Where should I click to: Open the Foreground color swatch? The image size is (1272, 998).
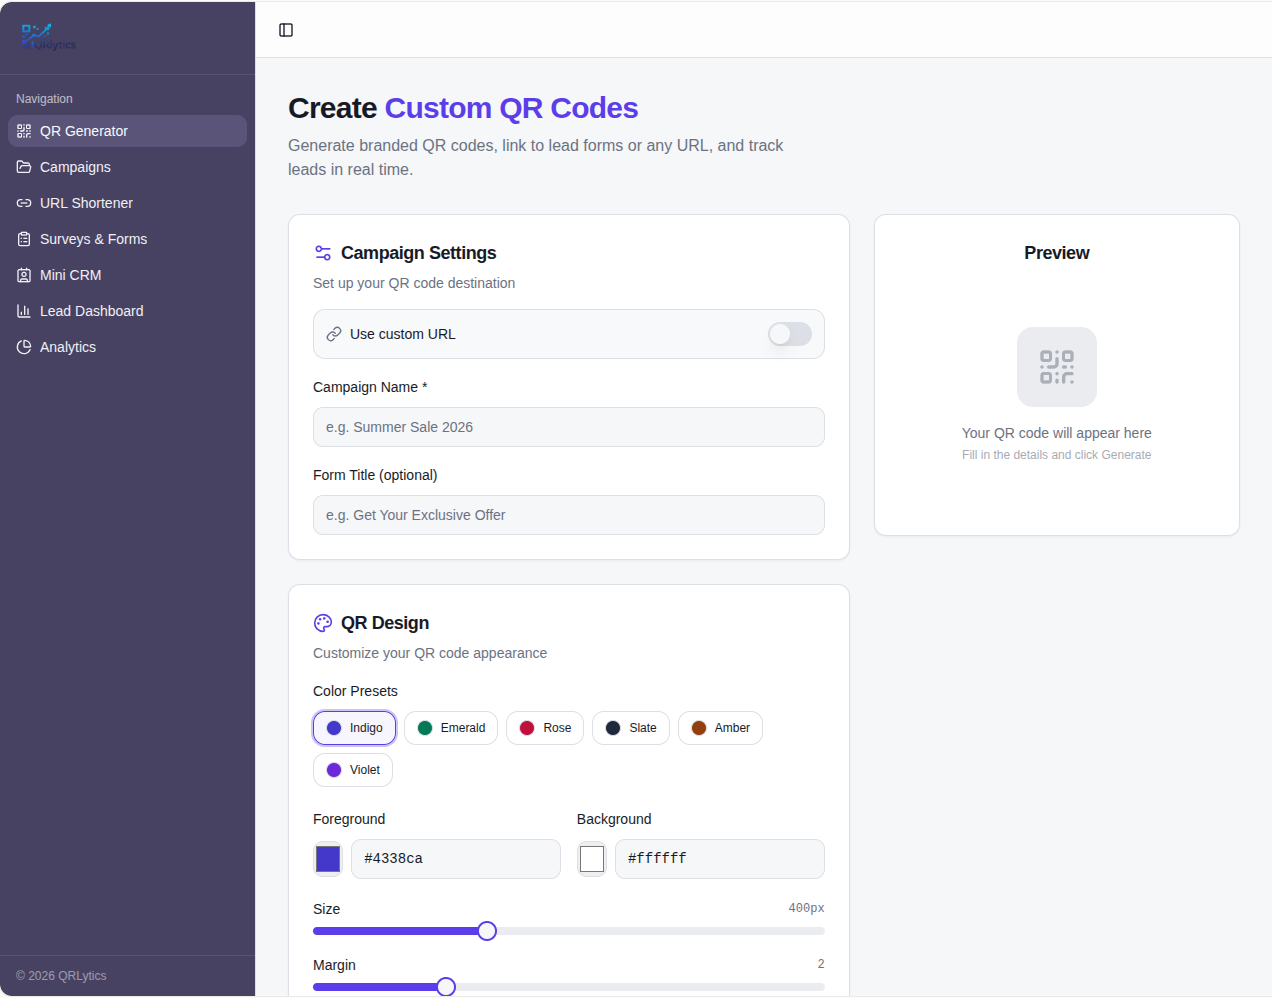(x=328, y=859)
